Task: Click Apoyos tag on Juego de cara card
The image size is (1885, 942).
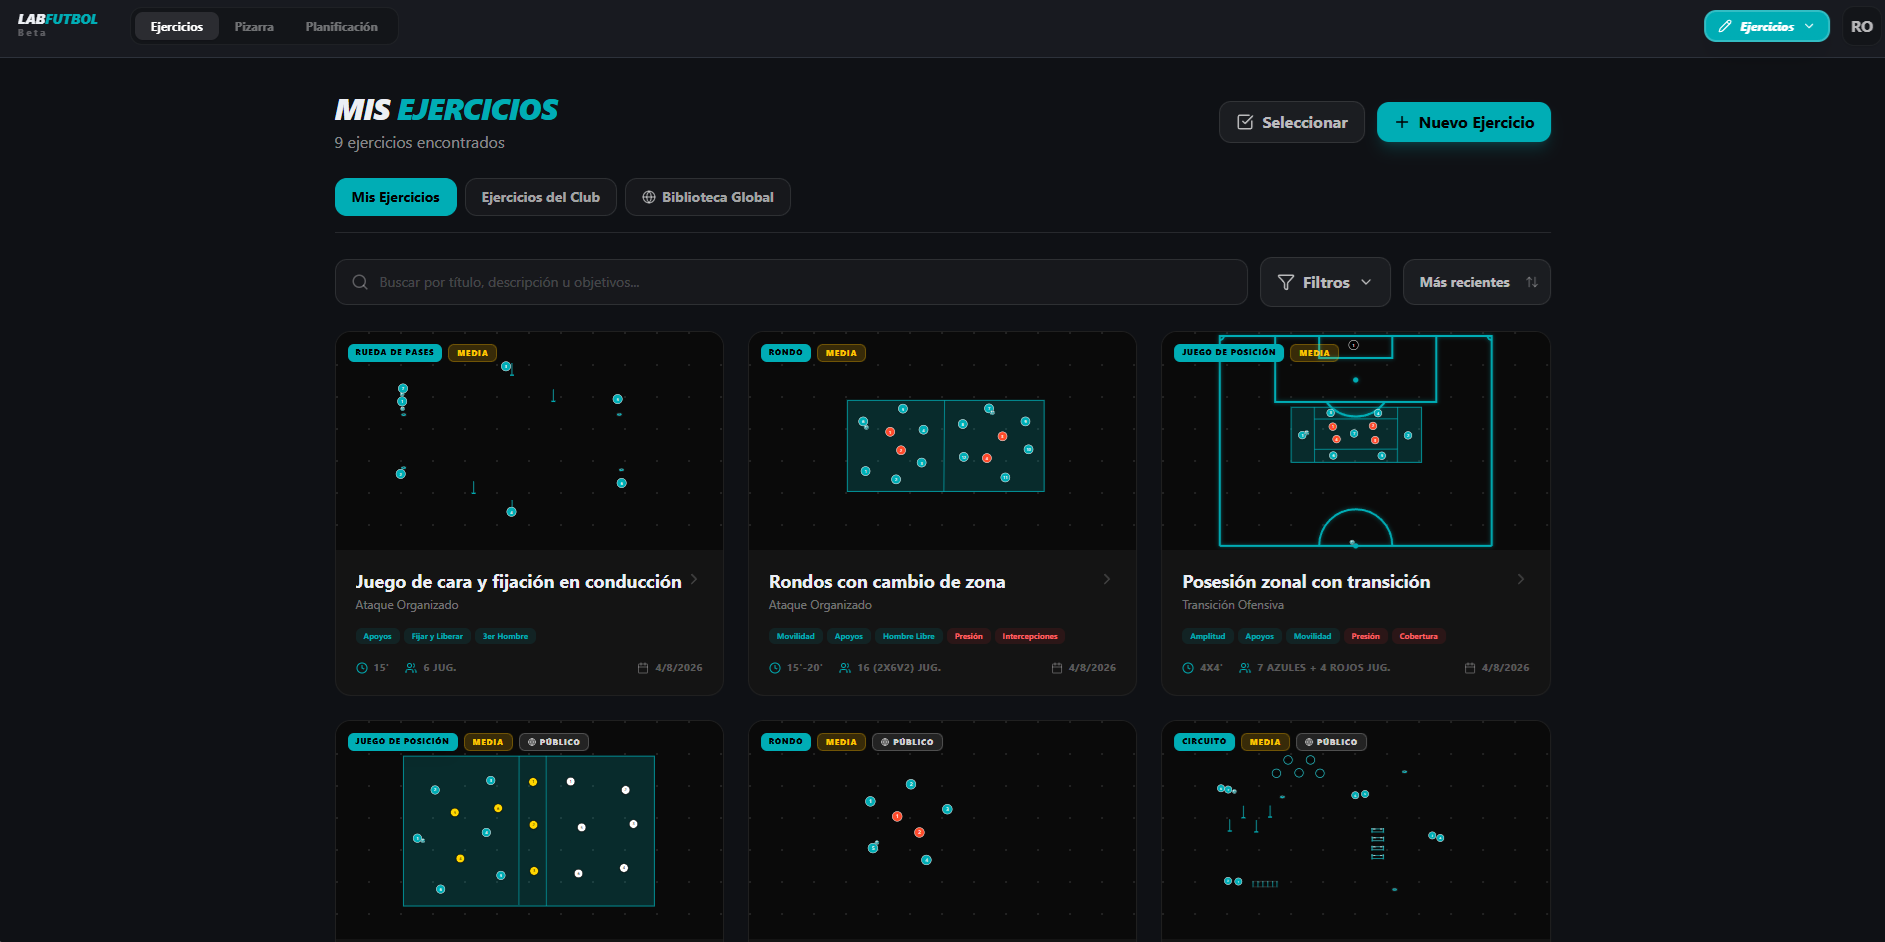Action: click(377, 636)
